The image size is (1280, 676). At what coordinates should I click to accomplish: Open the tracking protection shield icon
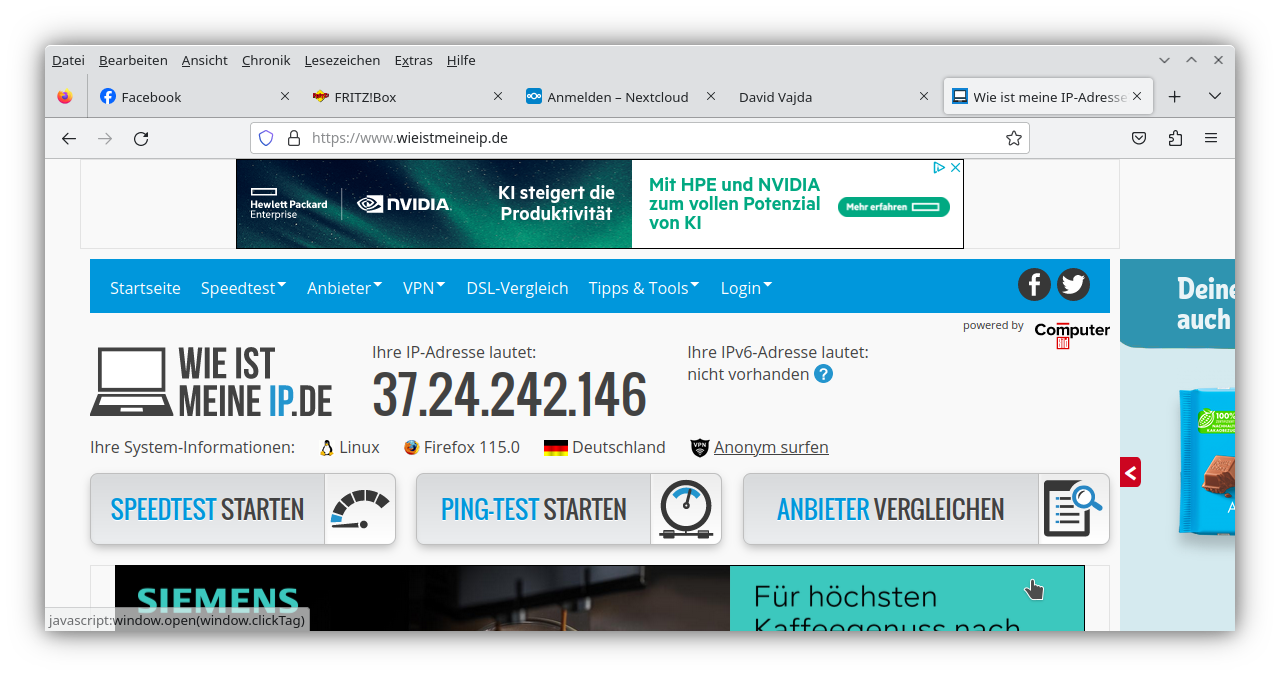pos(266,138)
